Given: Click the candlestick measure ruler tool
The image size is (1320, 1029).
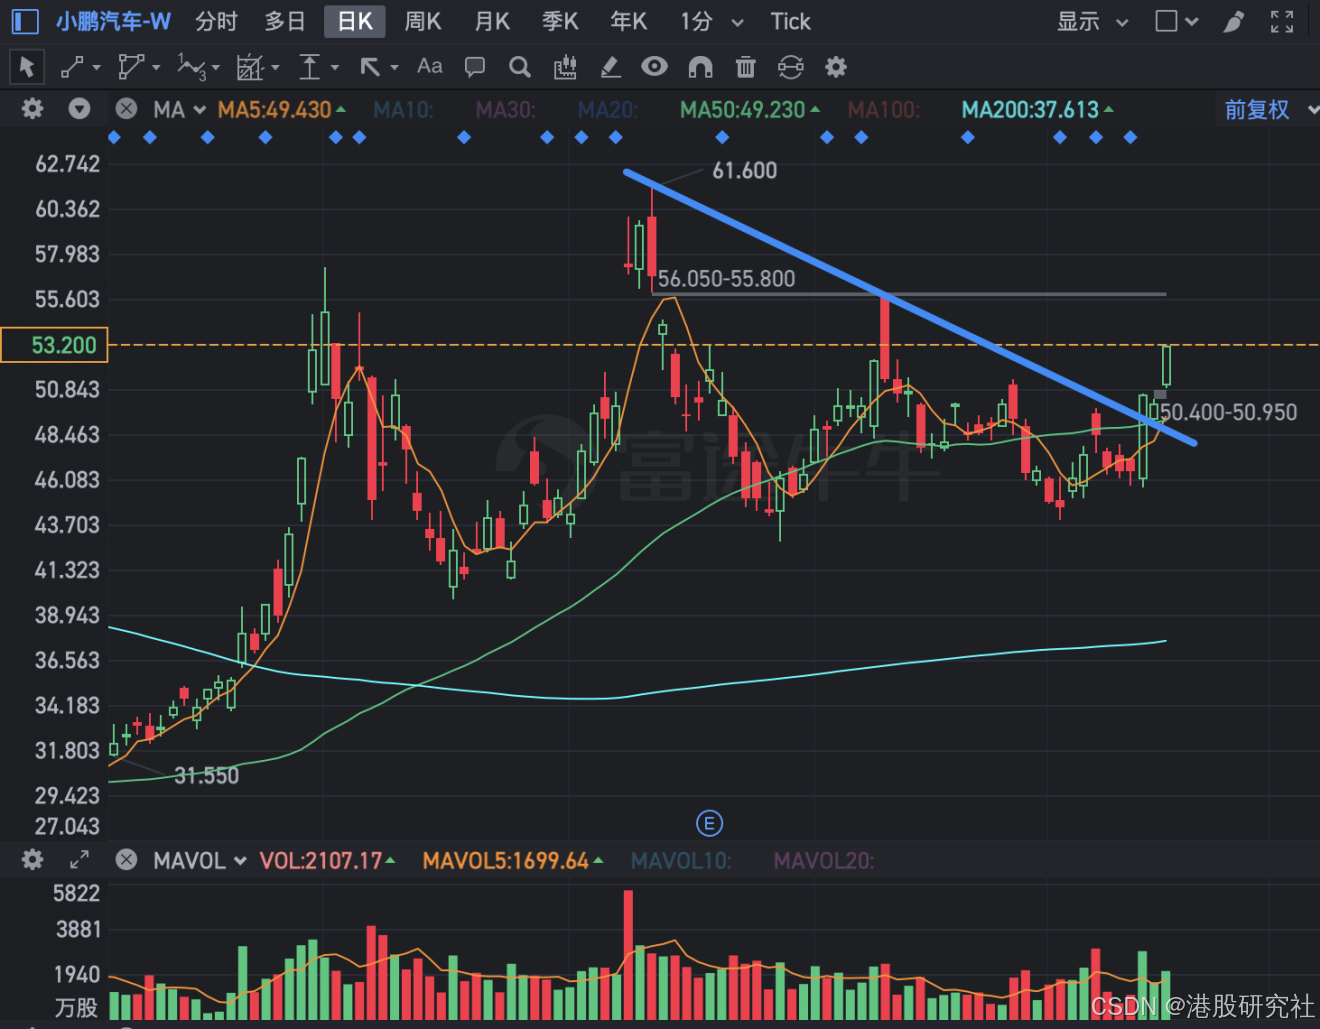Looking at the screenshot, I should (565, 67).
